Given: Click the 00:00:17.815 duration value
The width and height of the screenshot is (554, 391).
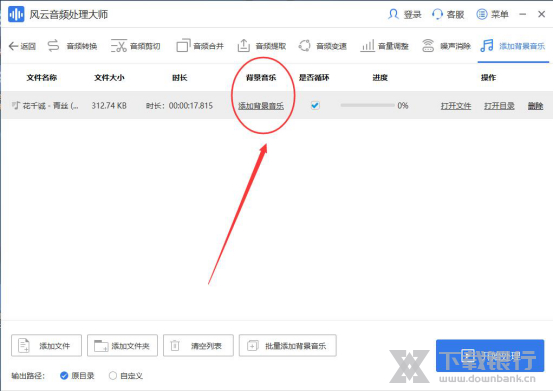Looking at the screenshot, I should click(x=191, y=106).
